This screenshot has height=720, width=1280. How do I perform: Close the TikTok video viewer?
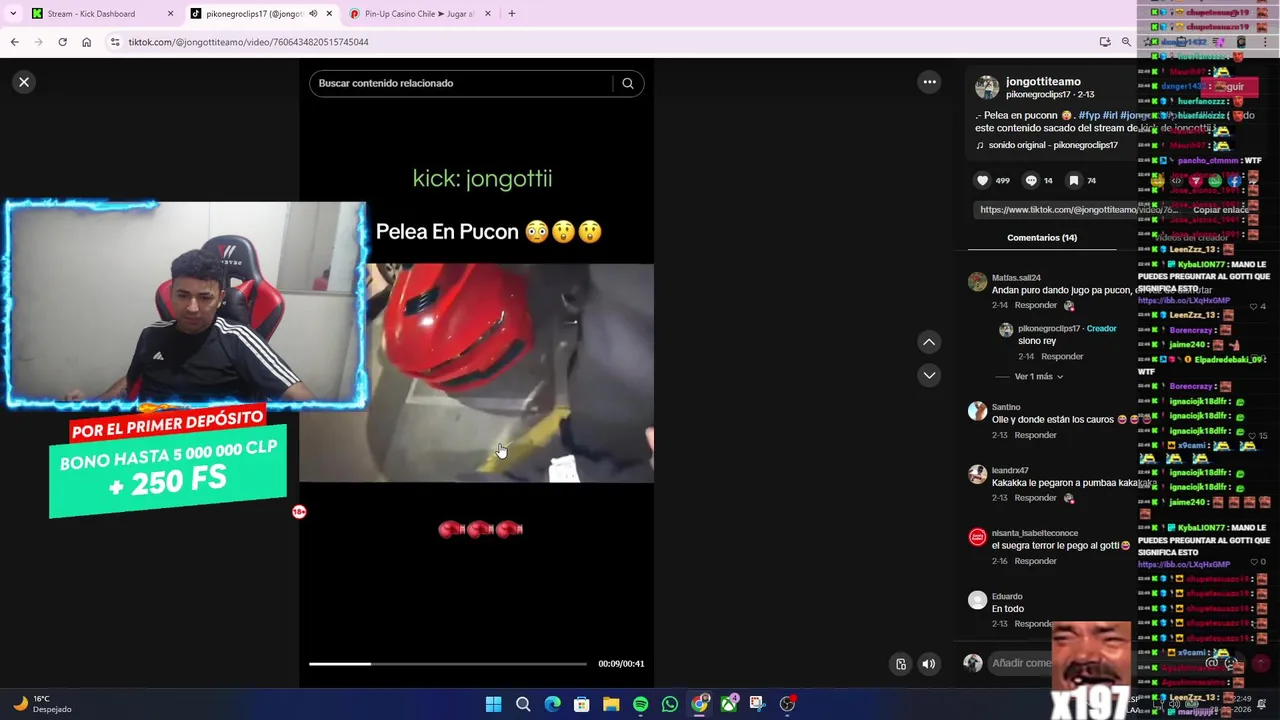pos(24,83)
